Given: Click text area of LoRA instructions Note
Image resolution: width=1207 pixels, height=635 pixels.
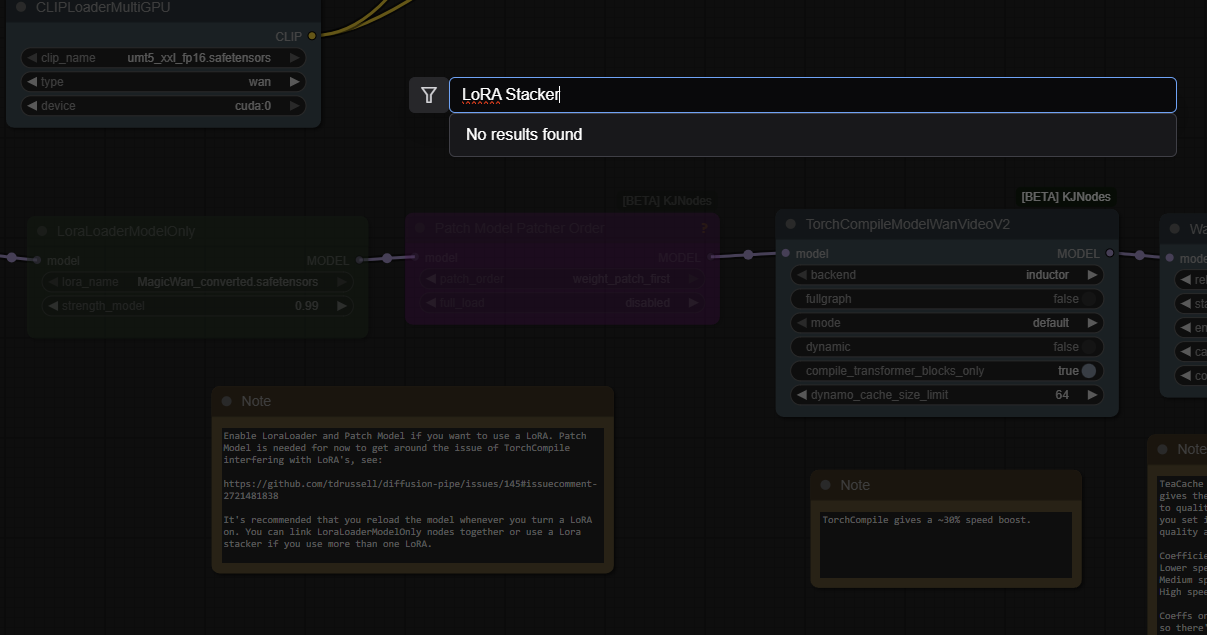Looking at the screenshot, I should coord(413,496).
